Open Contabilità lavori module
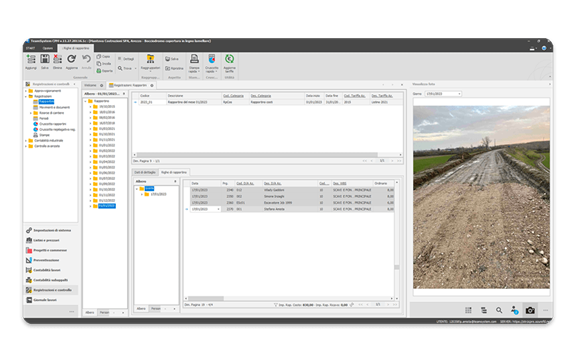 coord(50,270)
